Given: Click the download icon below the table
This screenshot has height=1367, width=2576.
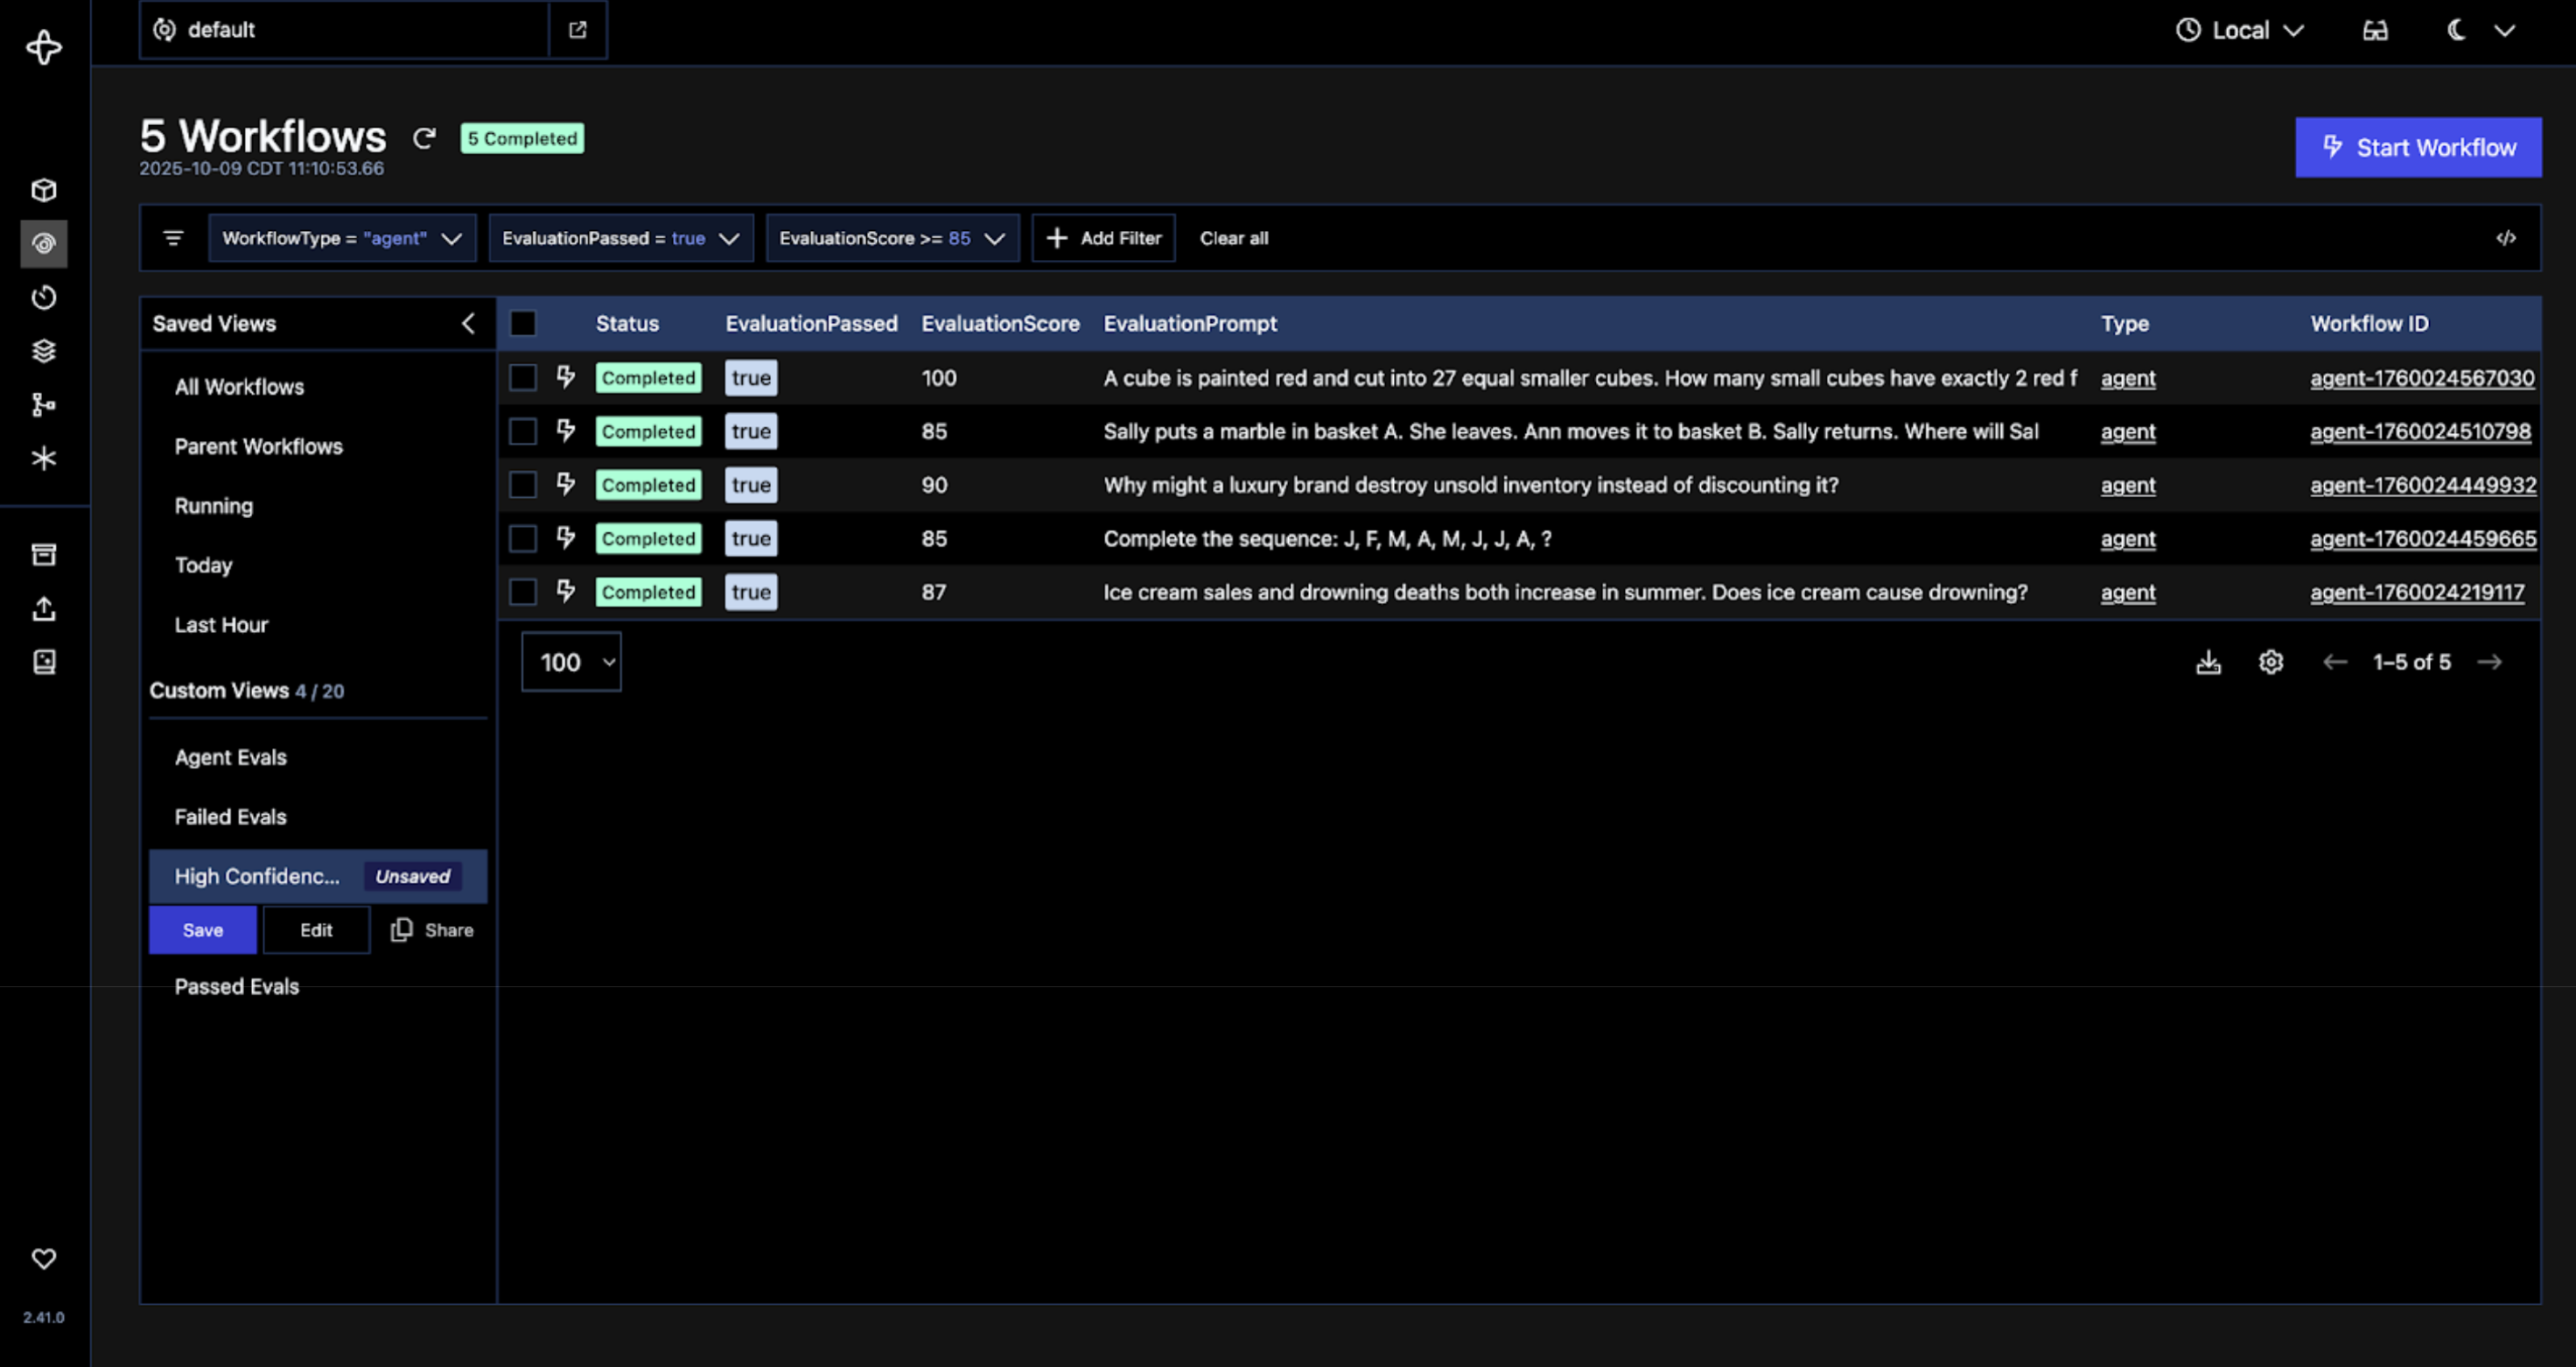Looking at the screenshot, I should [x=2208, y=662].
